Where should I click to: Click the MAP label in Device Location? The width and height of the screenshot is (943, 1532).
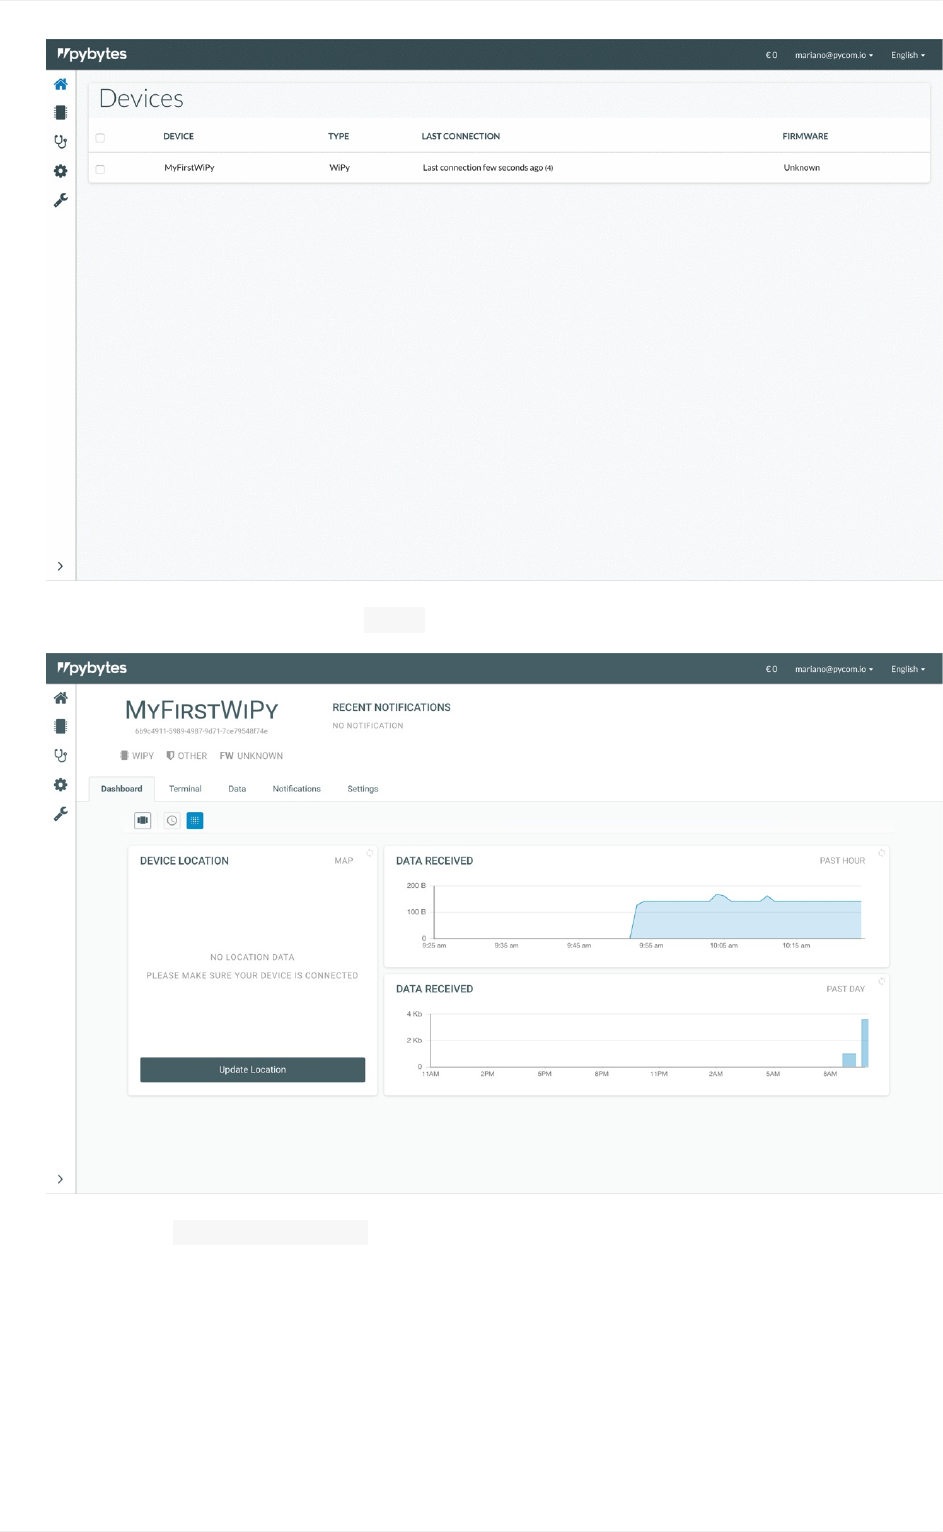344,861
